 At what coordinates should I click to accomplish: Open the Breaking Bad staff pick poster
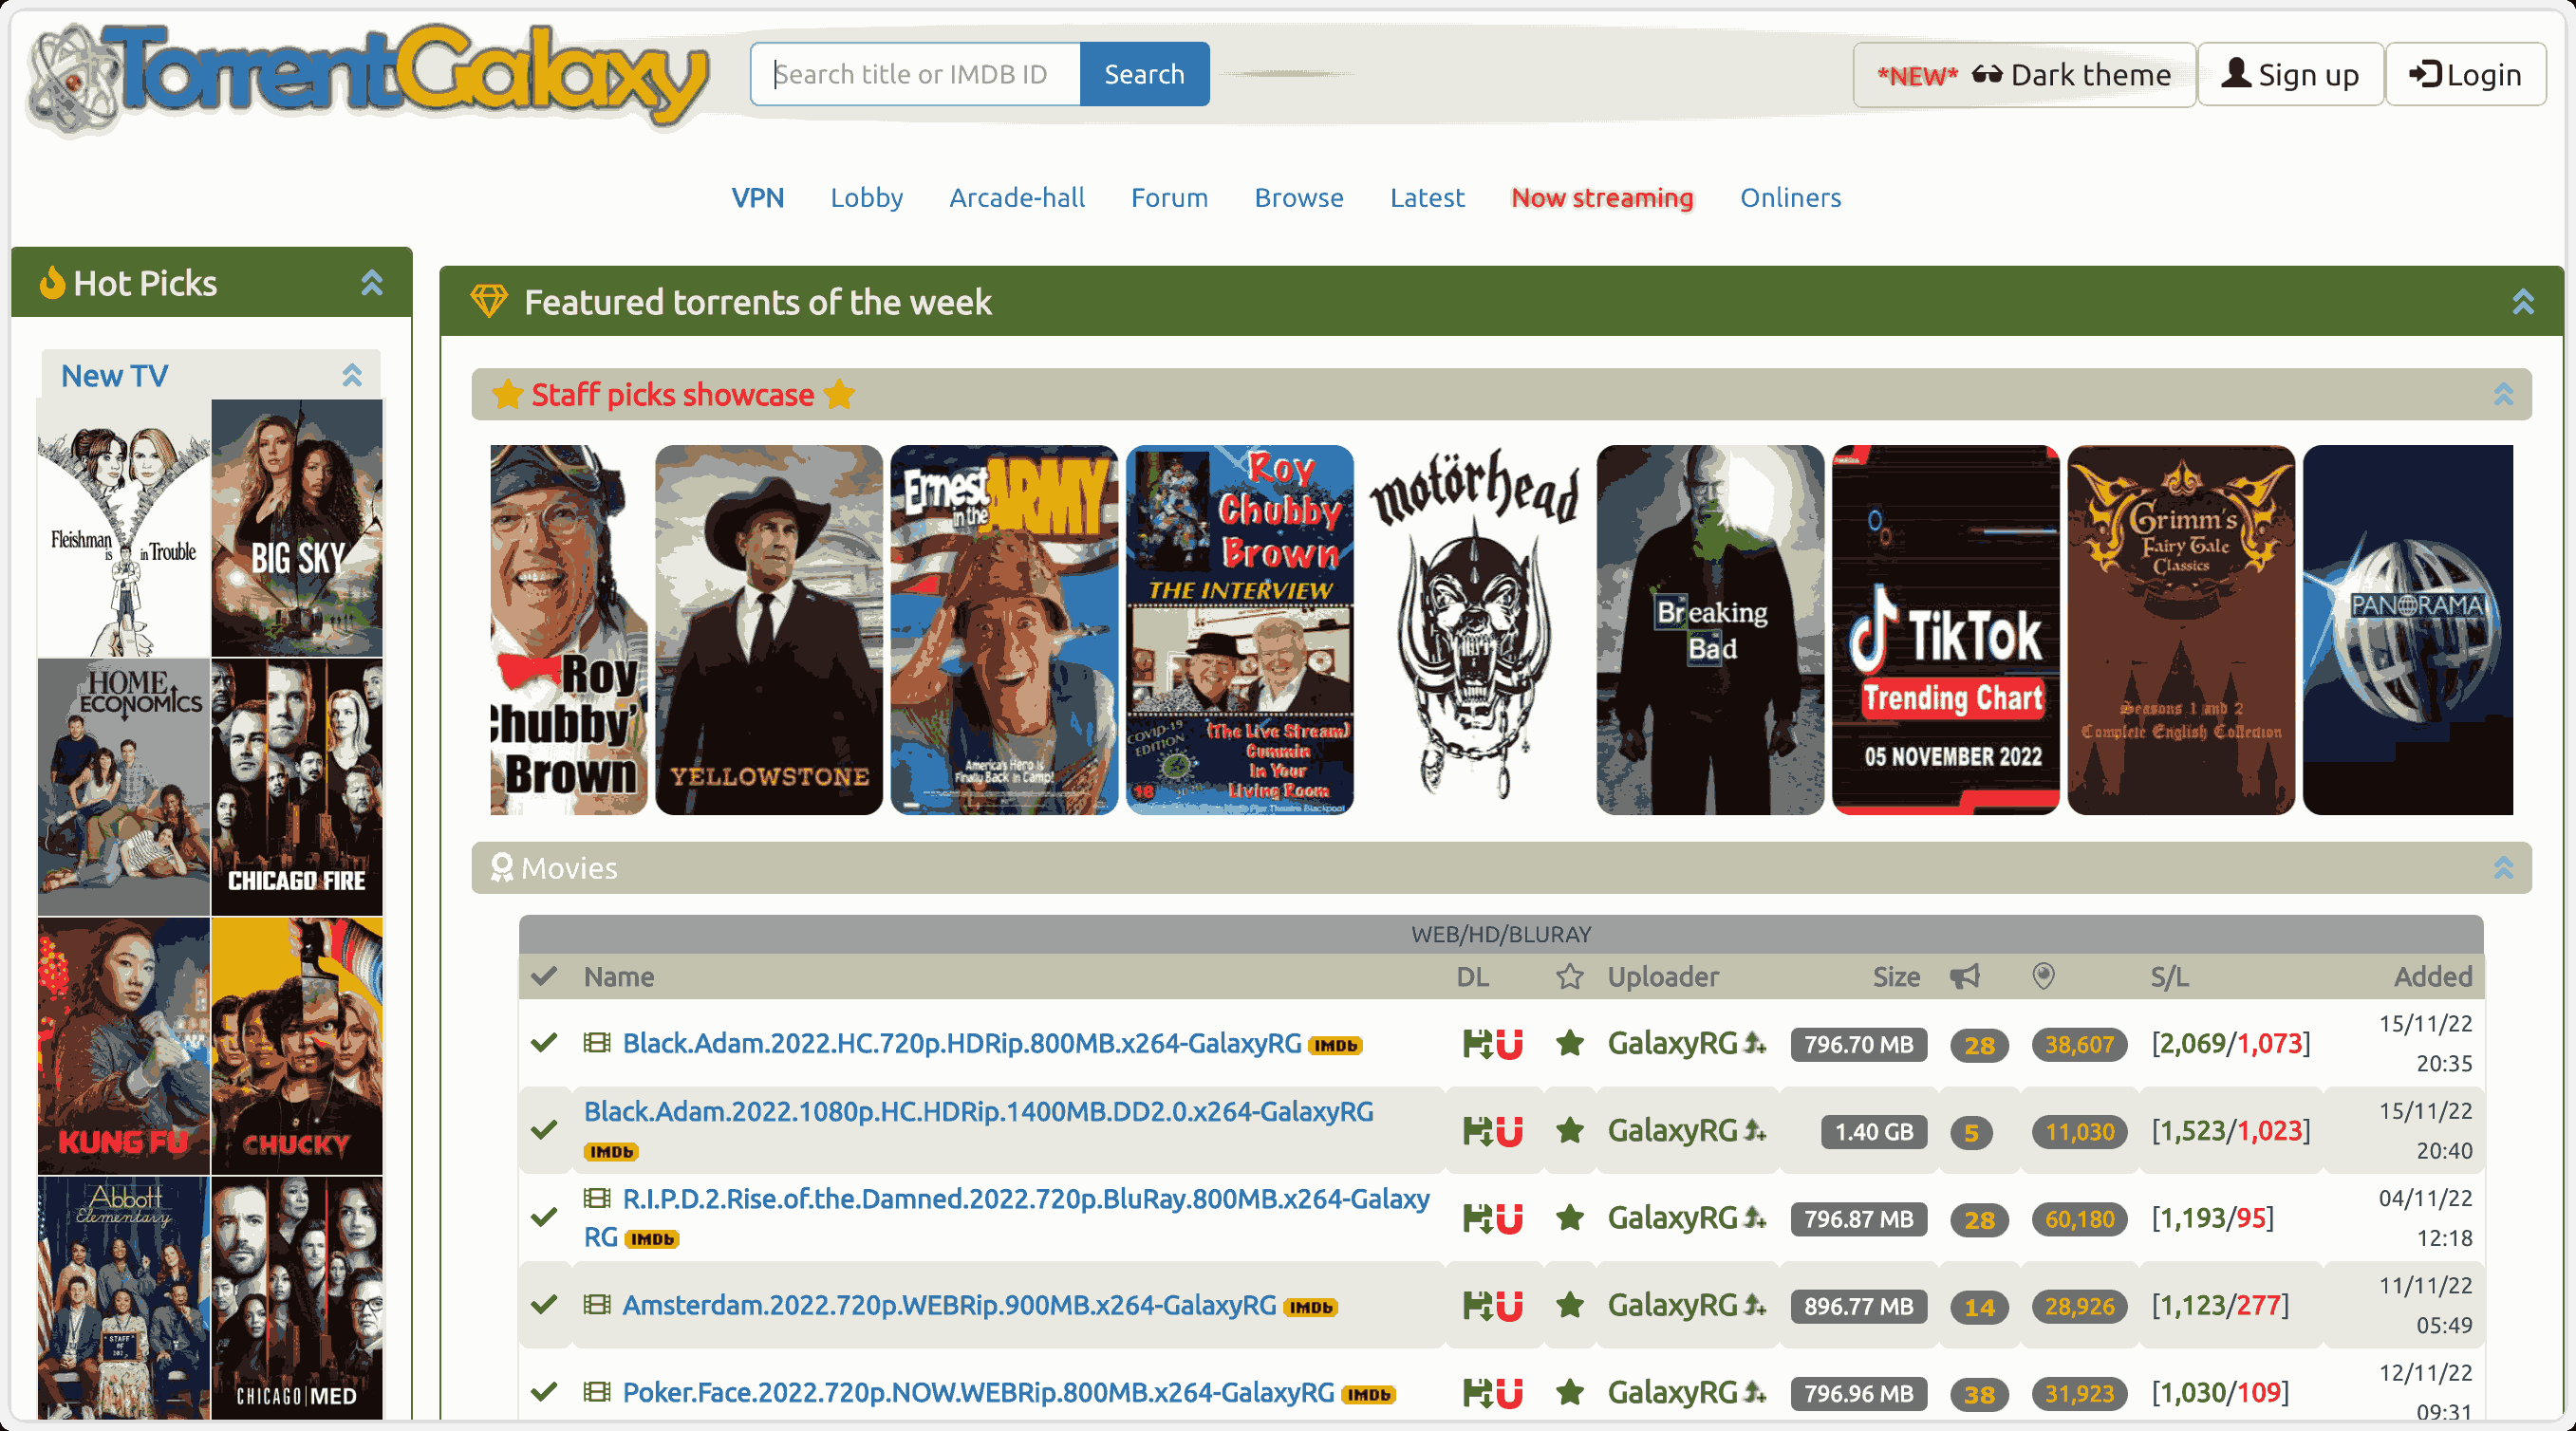[1710, 630]
